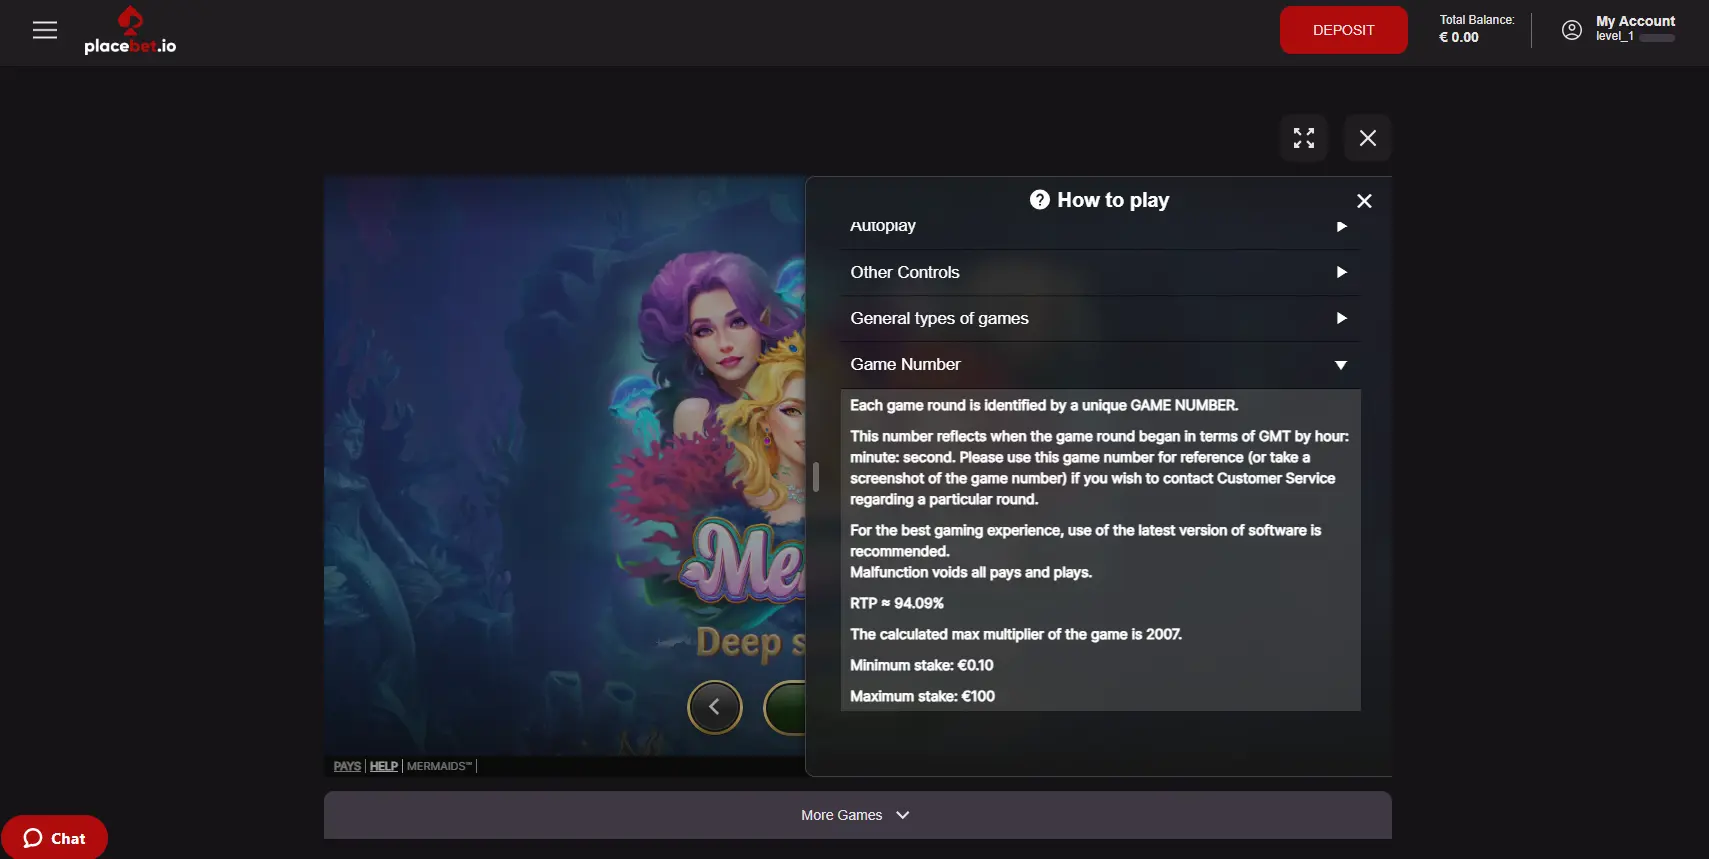The image size is (1709, 859).
Task: Click the green button in the game
Action: pyautogui.click(x=785, y=707)
